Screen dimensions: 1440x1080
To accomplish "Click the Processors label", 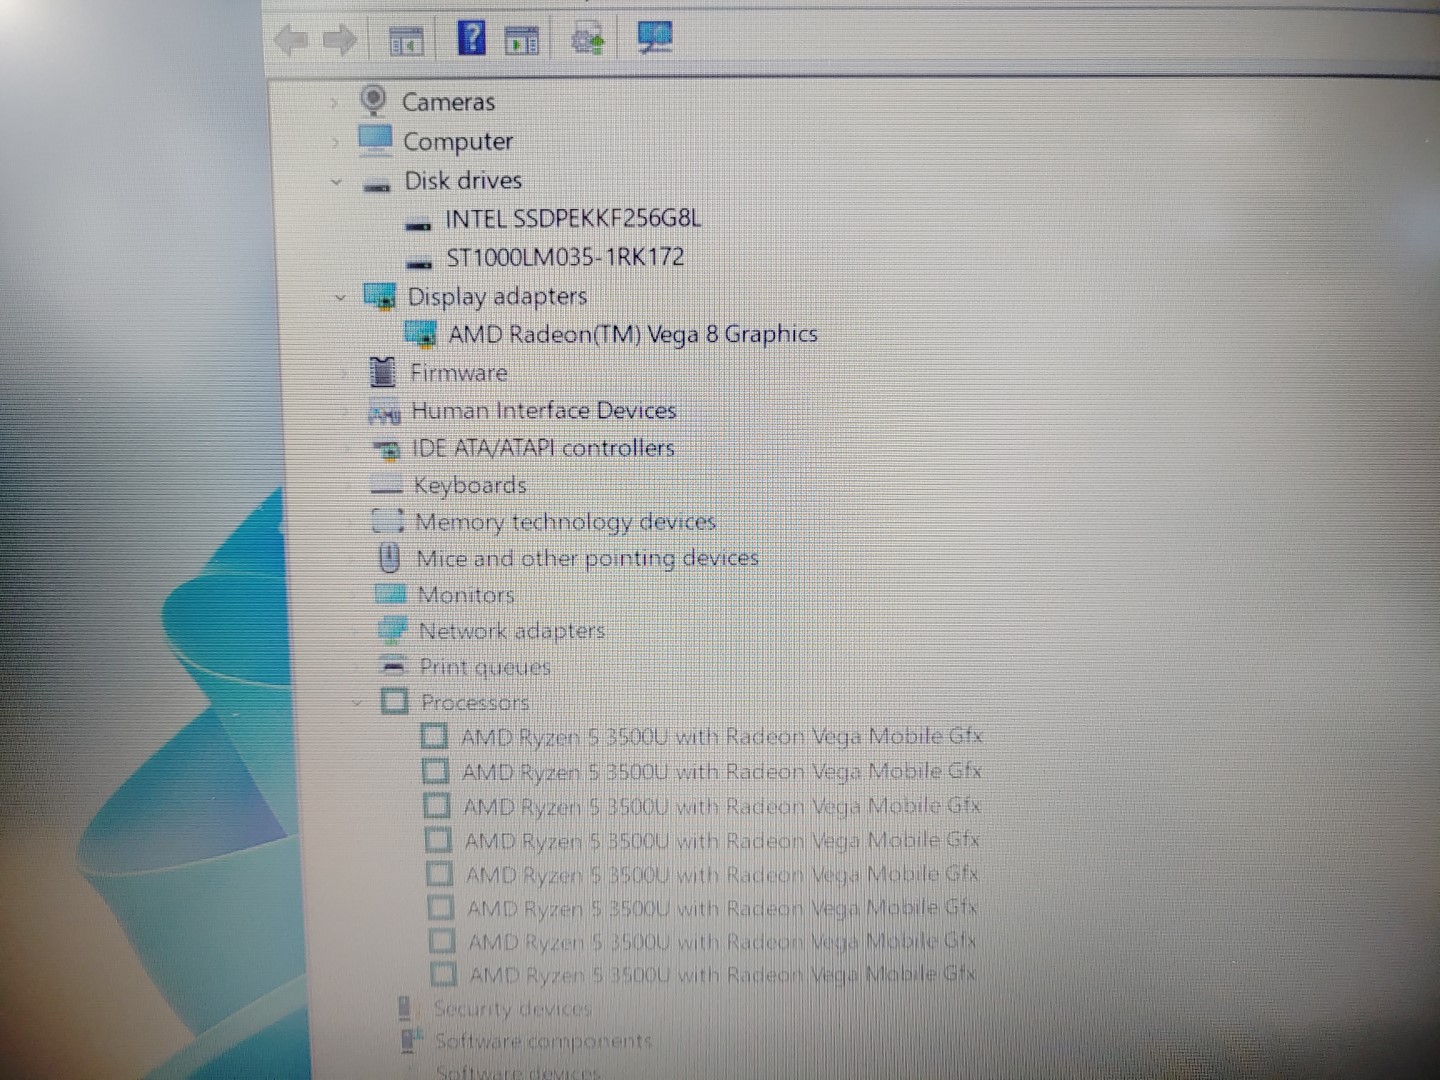I will pos(475,702).
